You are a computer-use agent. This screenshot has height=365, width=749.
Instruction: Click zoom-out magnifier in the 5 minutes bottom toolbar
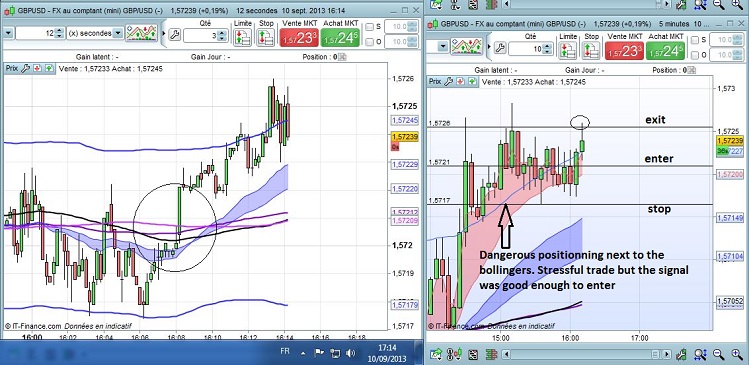point(718,354)
